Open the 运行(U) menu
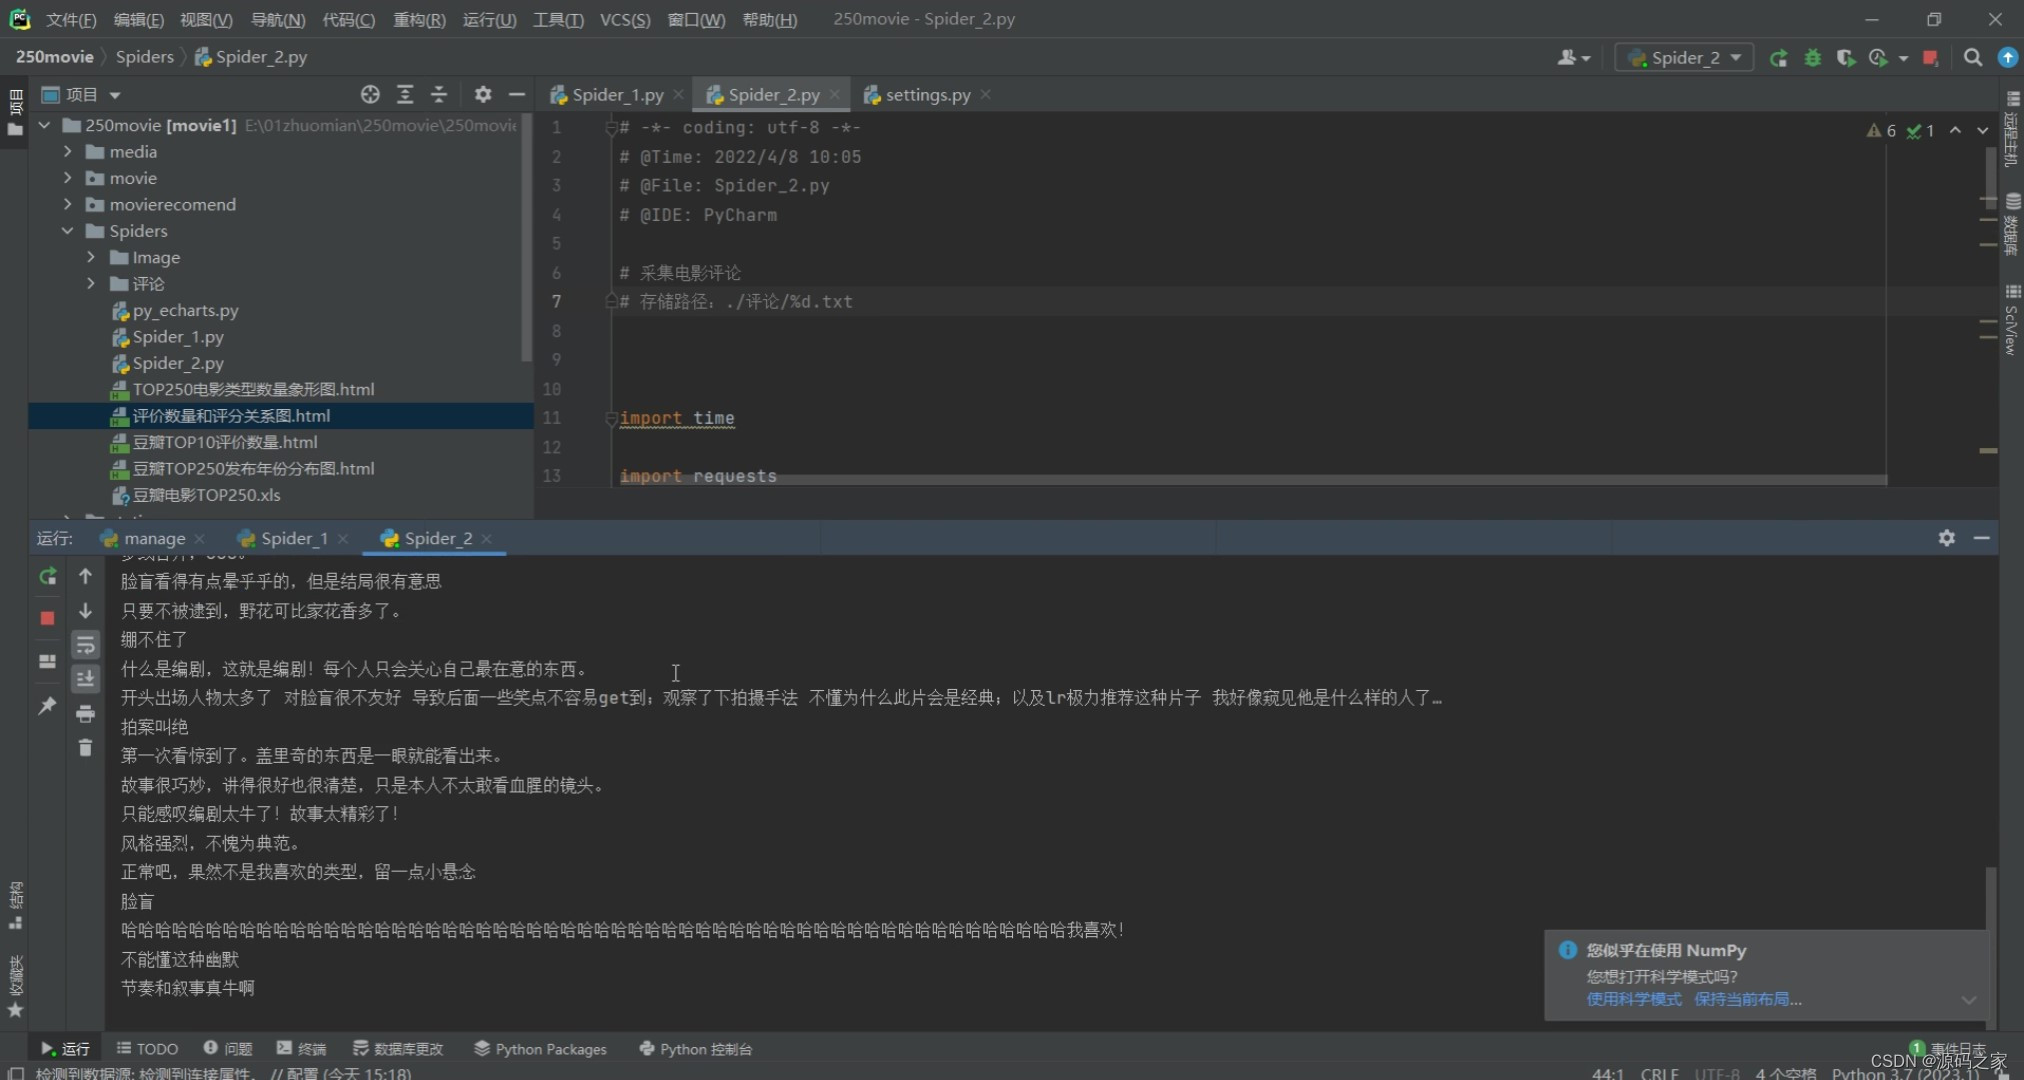This screenshot has height=1080, width=2024. pos(489,19)
